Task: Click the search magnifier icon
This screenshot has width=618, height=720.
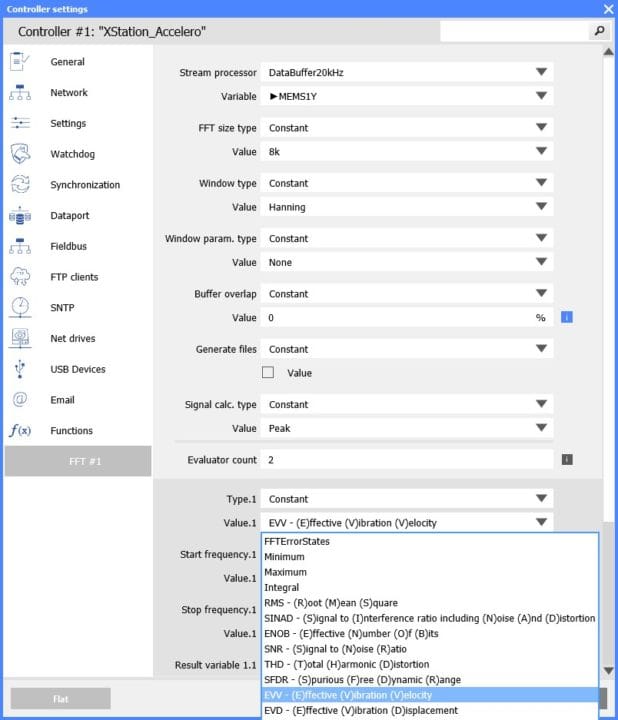Action: pyautogui.click(x=599, y=31)
